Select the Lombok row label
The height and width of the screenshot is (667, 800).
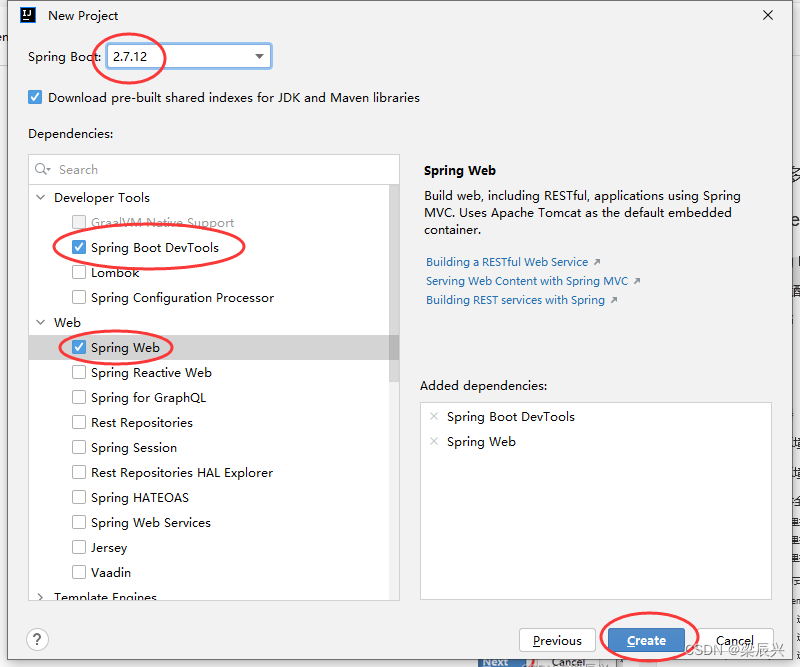115,273
